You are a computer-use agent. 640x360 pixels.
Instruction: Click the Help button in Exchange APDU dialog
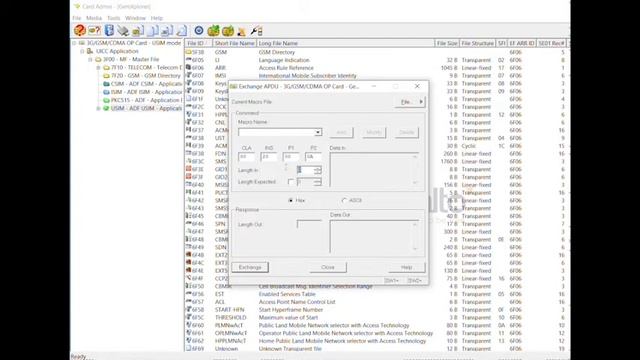tap(407, 267)
